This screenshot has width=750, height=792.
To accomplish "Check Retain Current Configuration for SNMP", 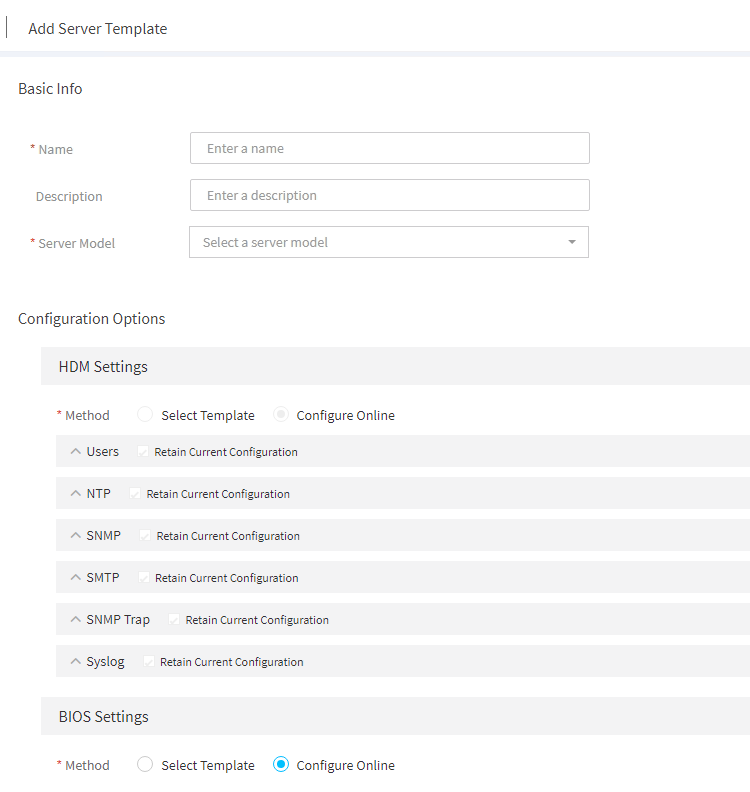I will pyautogui.click(x=145, y=535).
